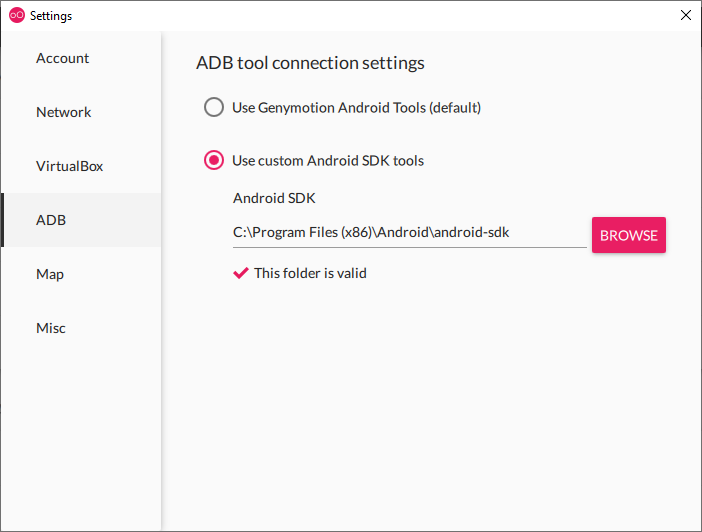Click the 'Android SDK' field label
Screen dimensions: 702x532
click(x=274, y=198)
